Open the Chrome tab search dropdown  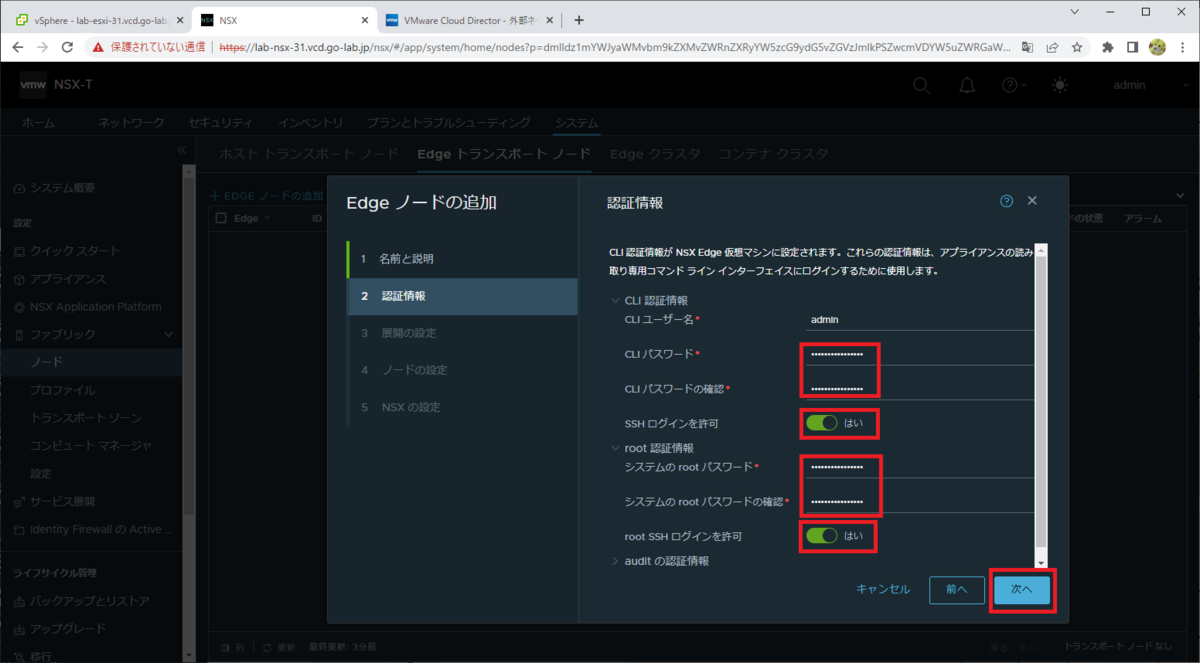pyautogui.click(x=1074, y=12)
